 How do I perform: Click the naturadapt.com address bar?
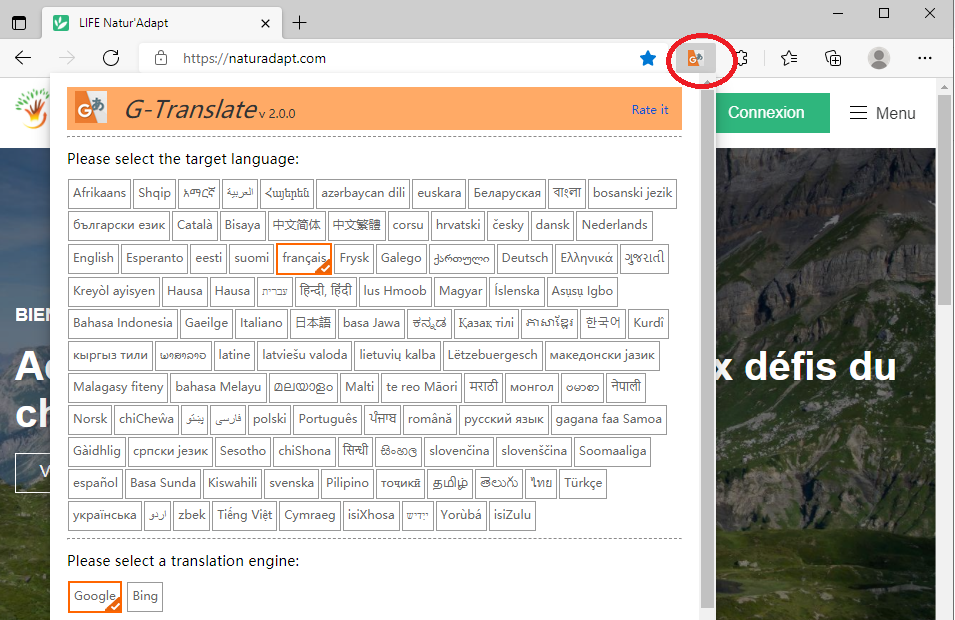[402, 58]
